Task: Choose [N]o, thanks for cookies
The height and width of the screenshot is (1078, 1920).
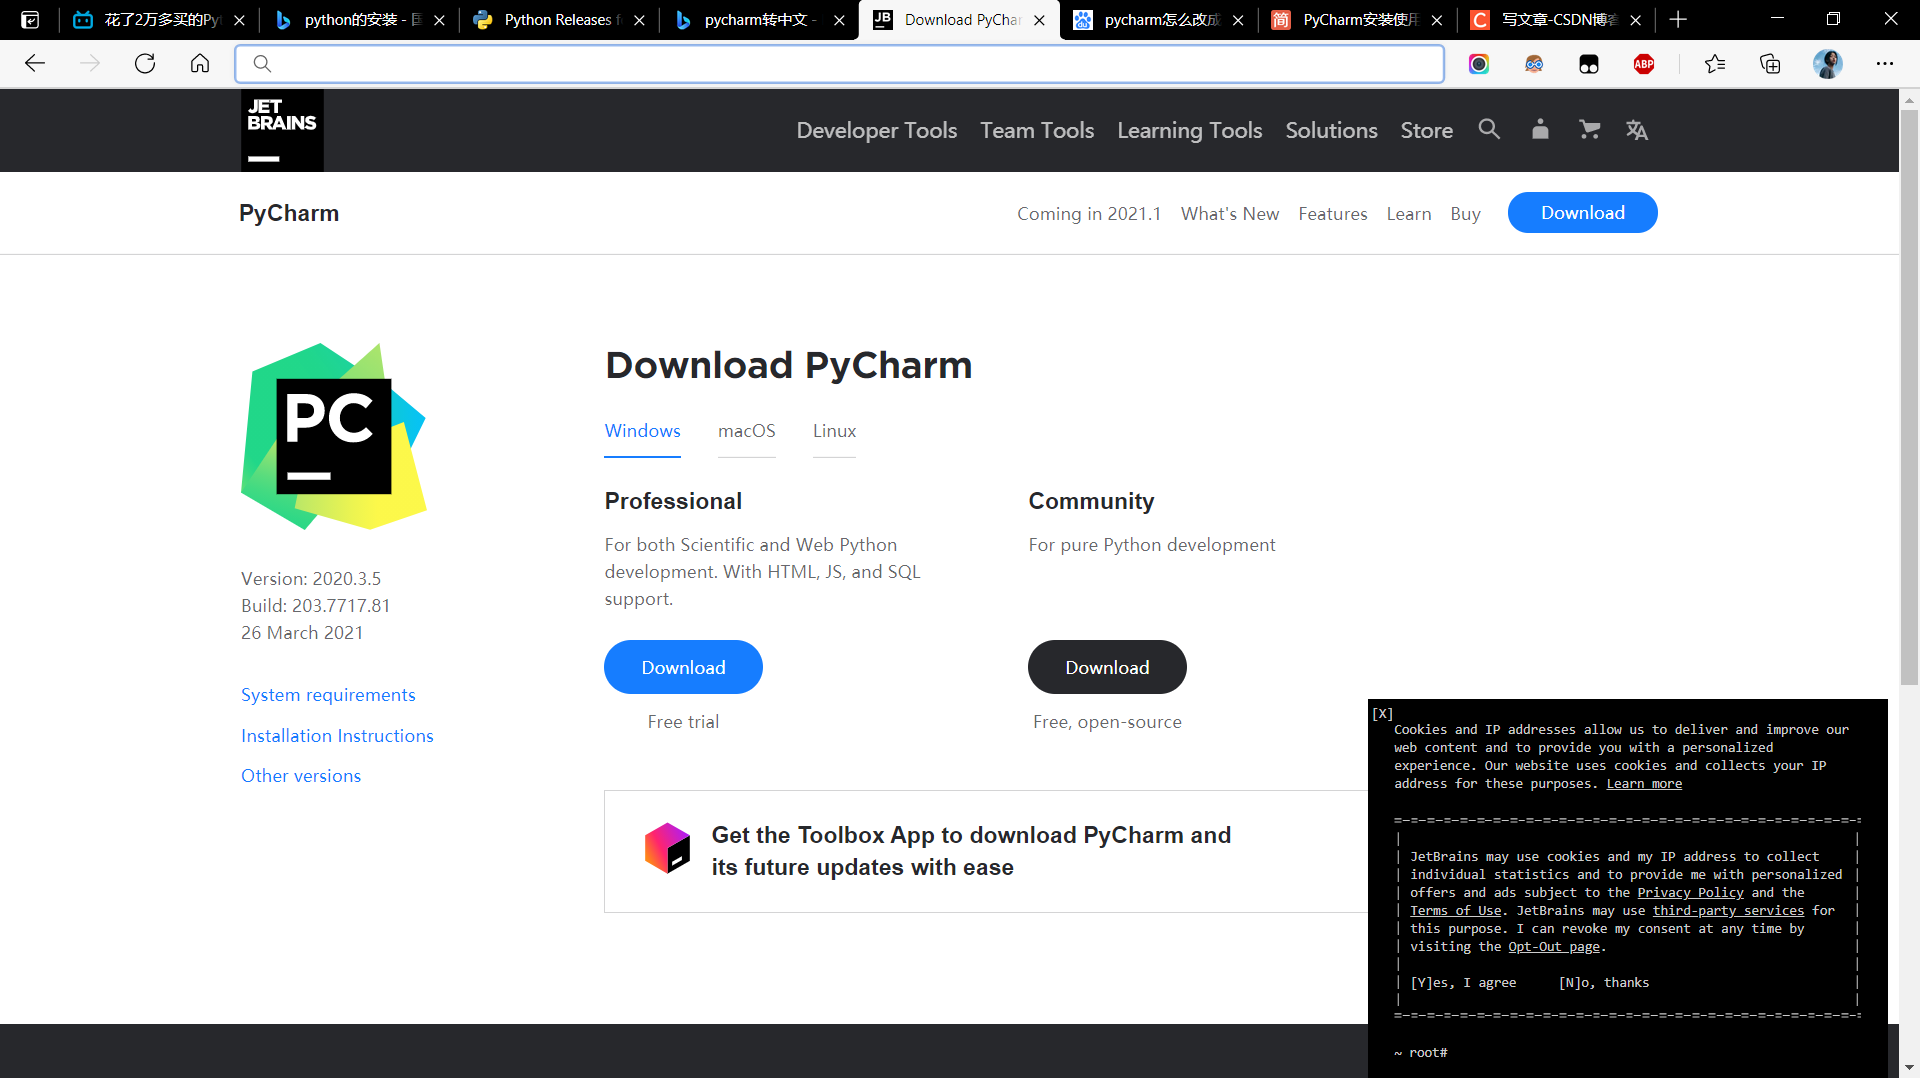Action: point(1604,983)
